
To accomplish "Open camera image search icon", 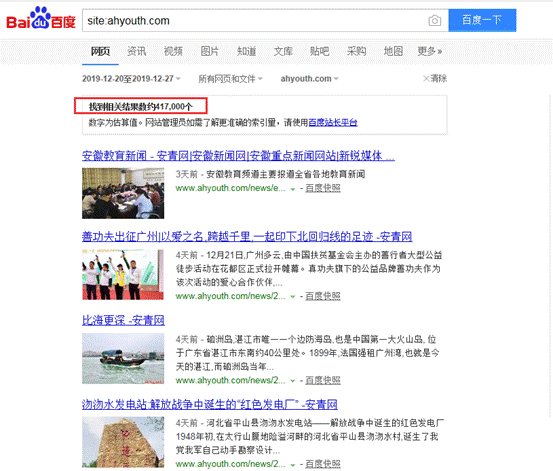I will coord(434,20).
